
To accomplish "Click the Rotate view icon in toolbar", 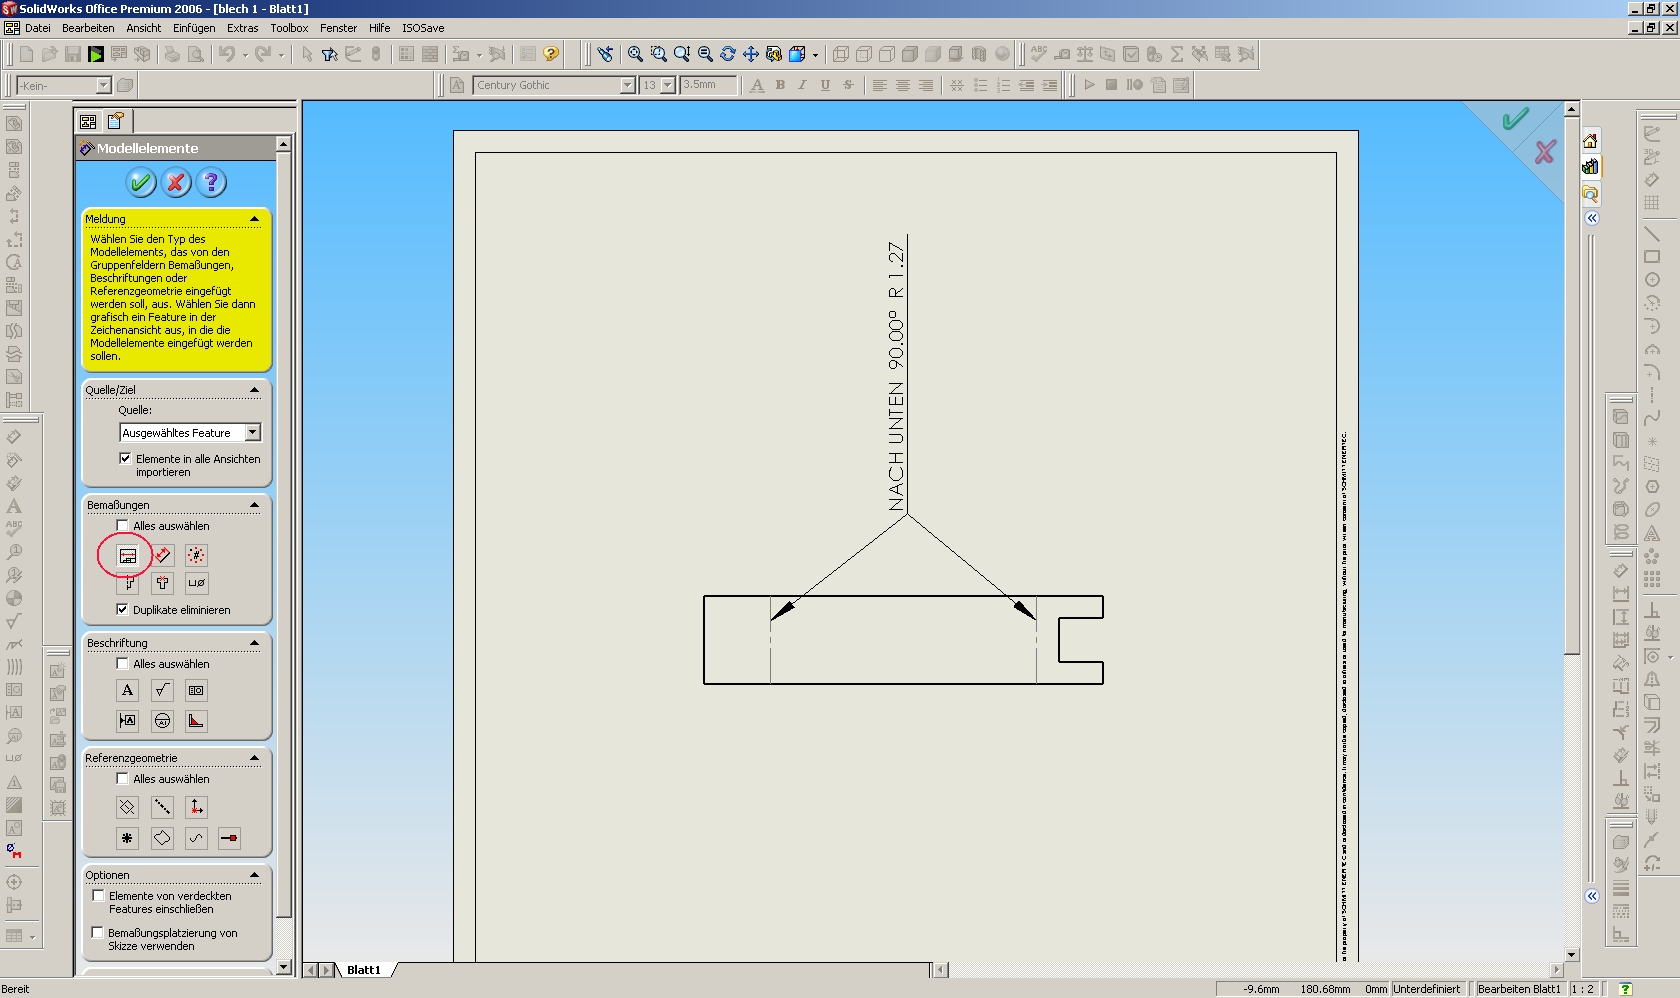I will point(727,54).
